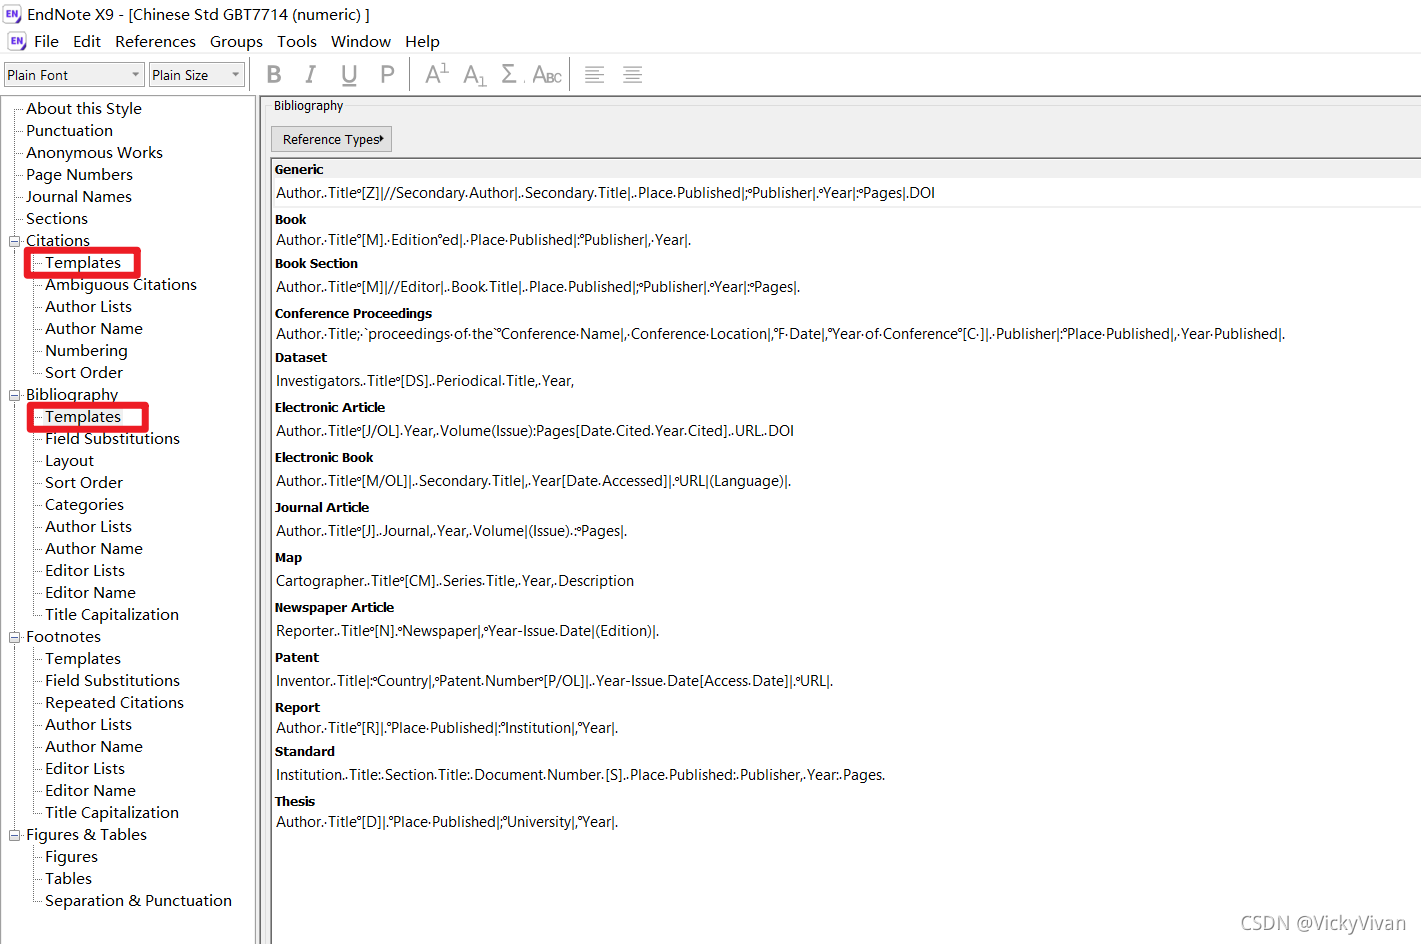Select Layout under Bibliography
The image size is (1421, 944).
[x=69, y=460]
